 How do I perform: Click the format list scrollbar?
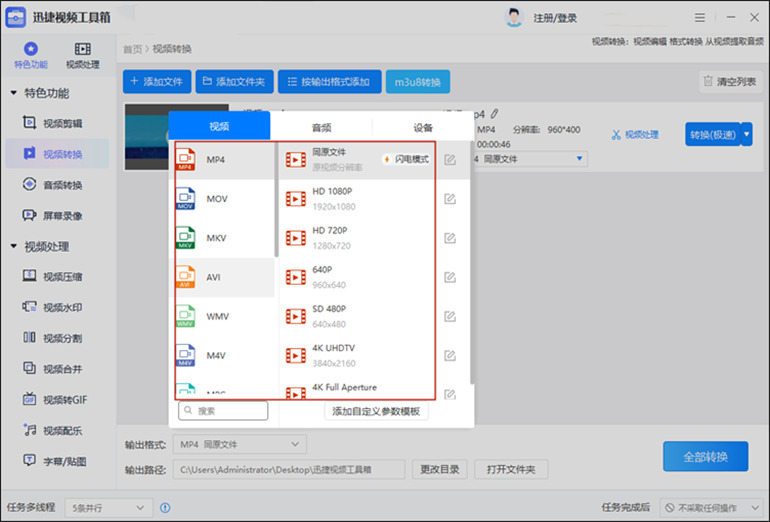(x=276, y=199)
